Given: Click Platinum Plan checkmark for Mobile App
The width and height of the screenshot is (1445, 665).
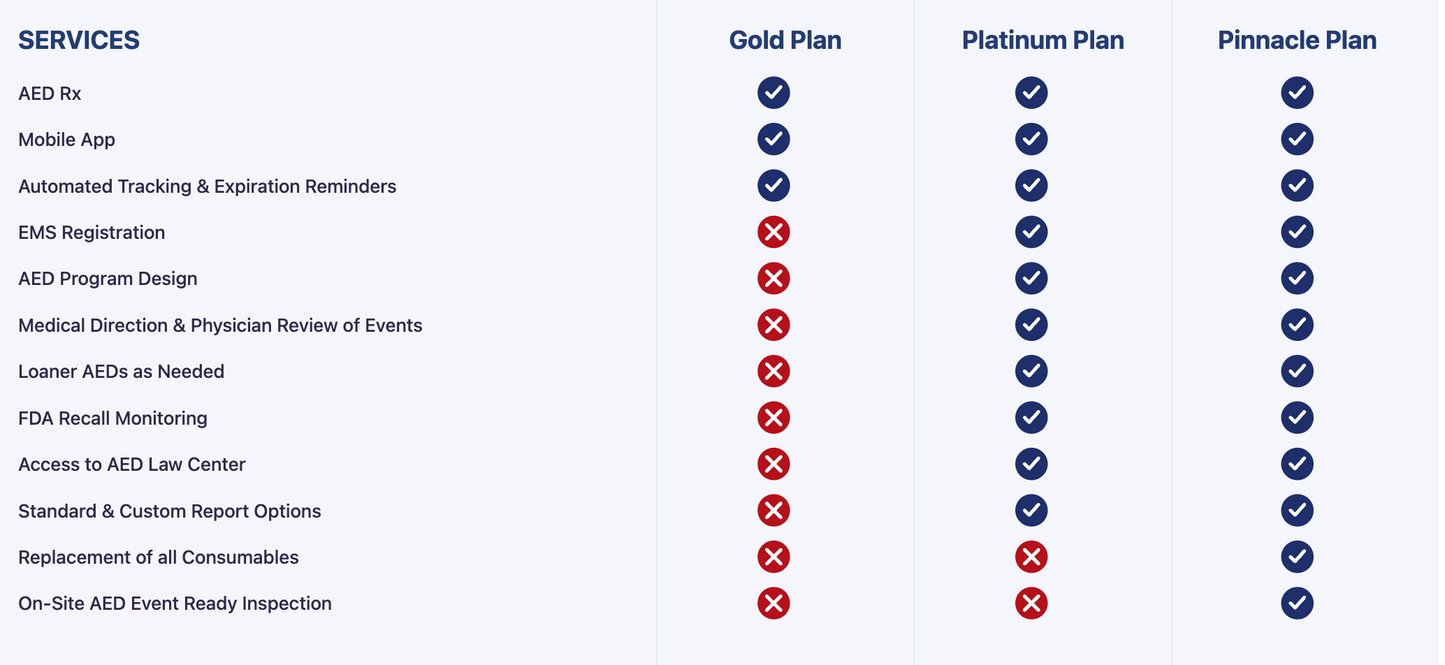Looking at the screenshot, I should pyautogui.click(x=1031, y=139).
